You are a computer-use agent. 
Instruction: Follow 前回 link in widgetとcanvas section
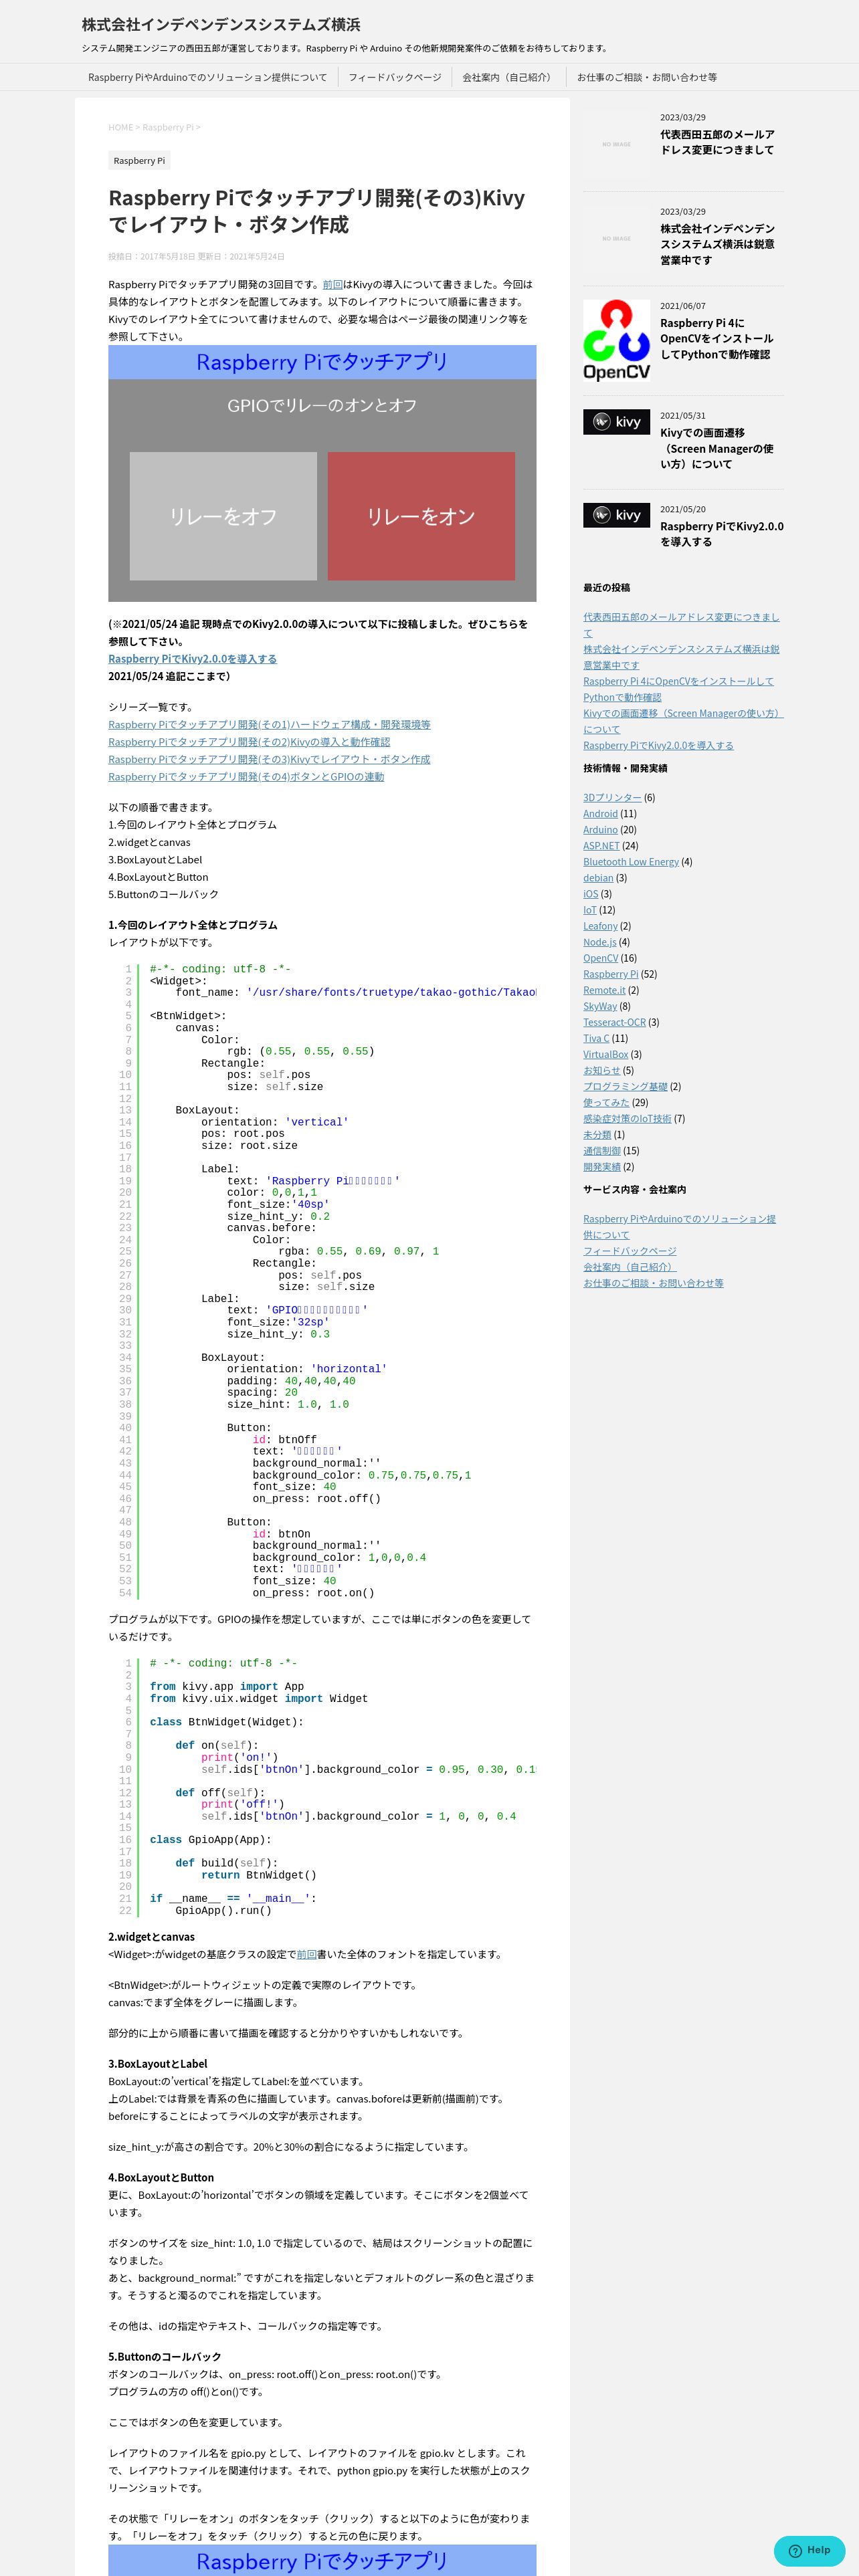pyautogui.click(x=306, y=1954)
